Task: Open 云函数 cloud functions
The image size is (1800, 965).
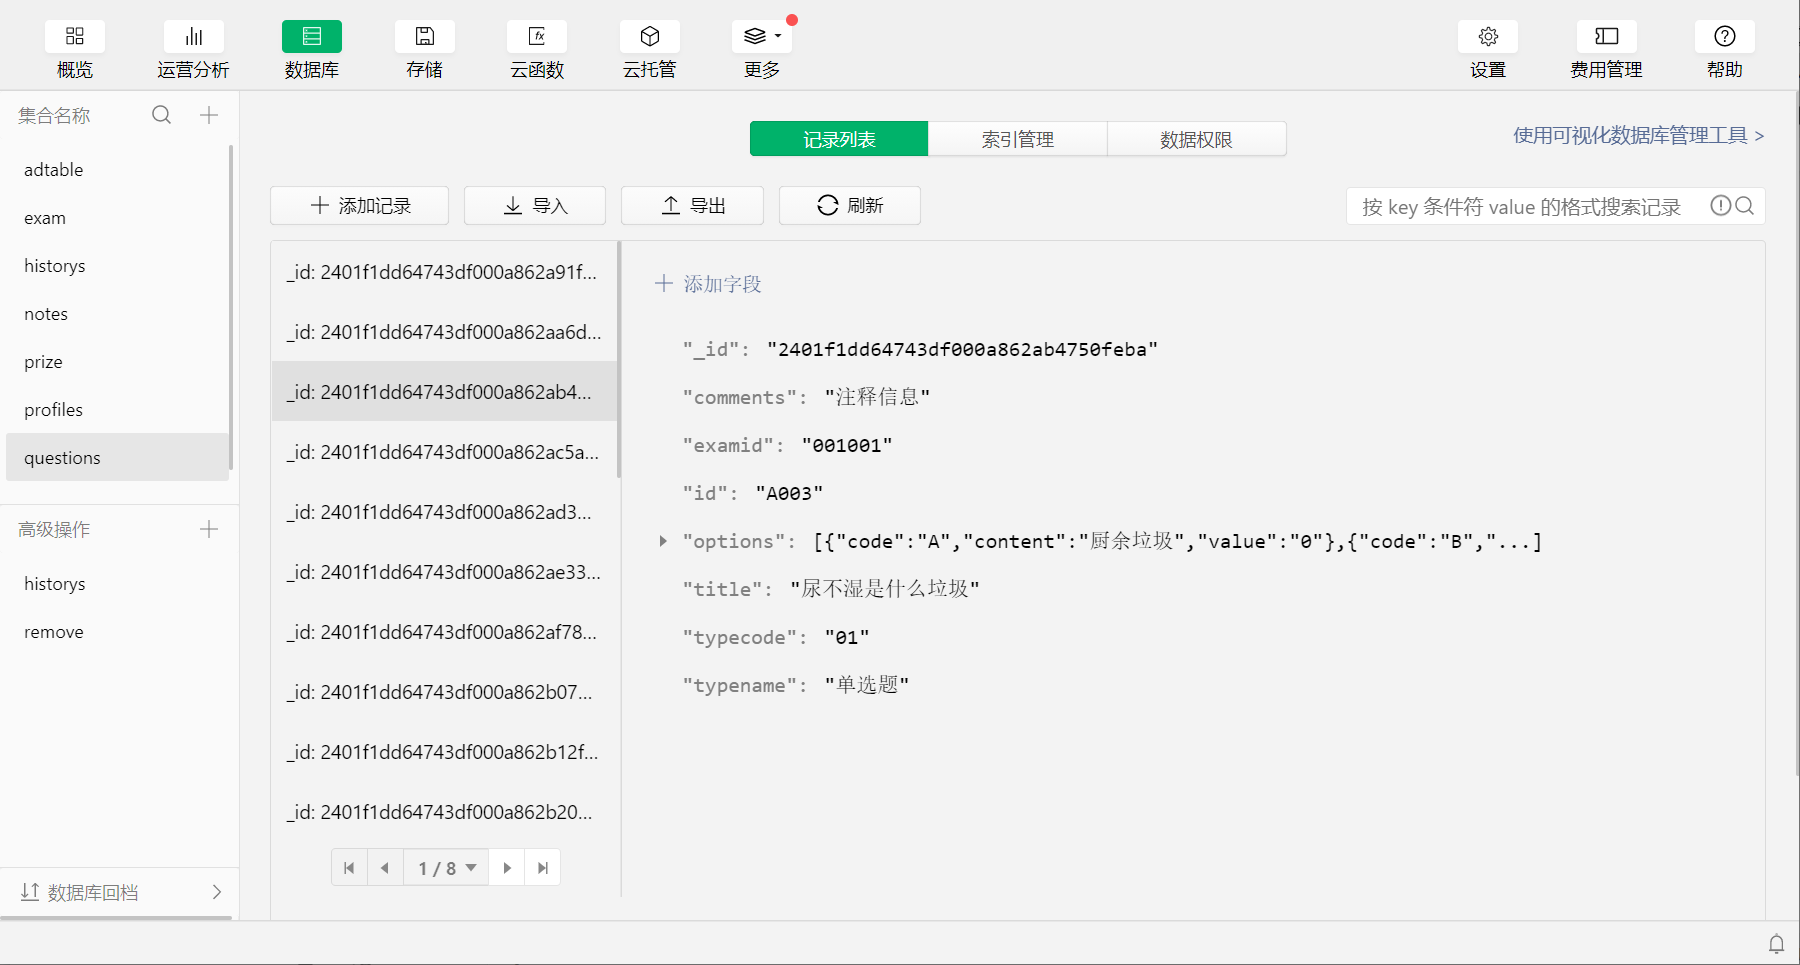Action: [537, 37]
